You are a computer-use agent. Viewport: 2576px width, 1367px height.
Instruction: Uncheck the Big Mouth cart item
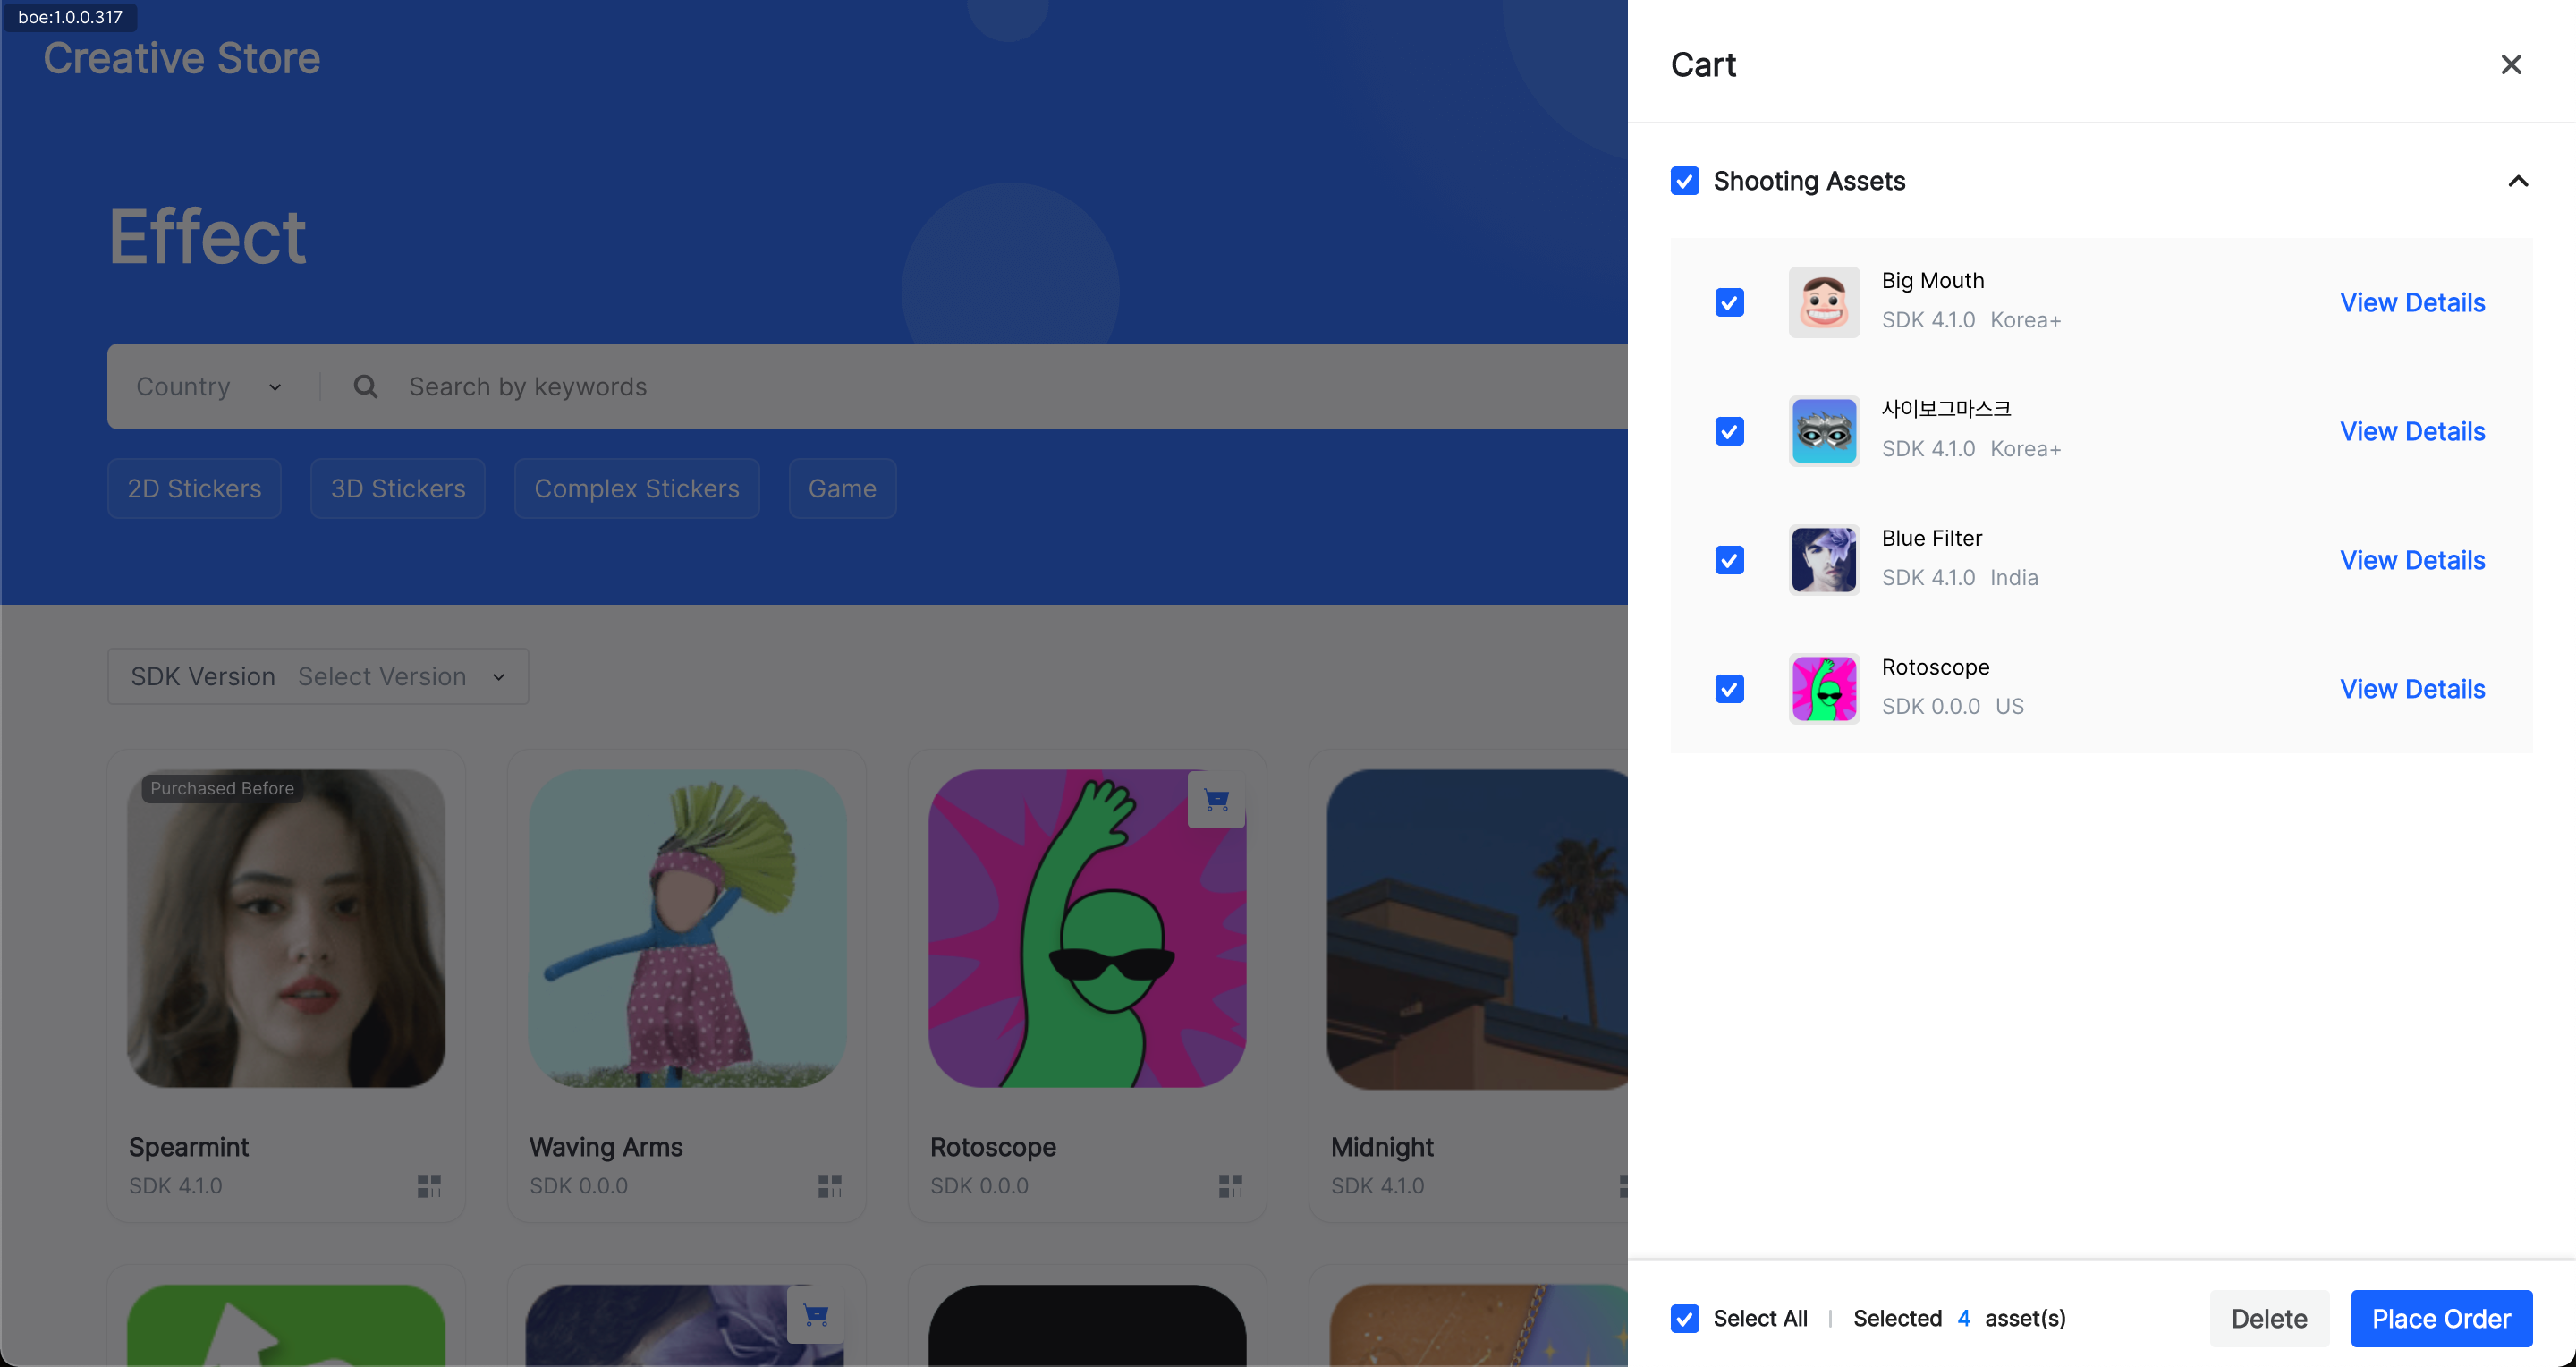point(1730,303)
